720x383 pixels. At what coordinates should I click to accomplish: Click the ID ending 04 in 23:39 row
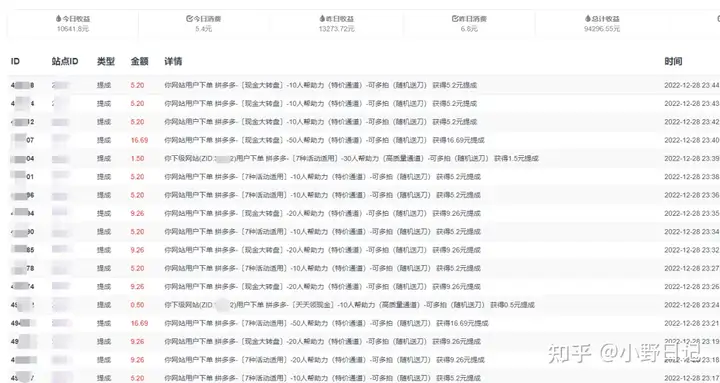(x=22, y=159)
